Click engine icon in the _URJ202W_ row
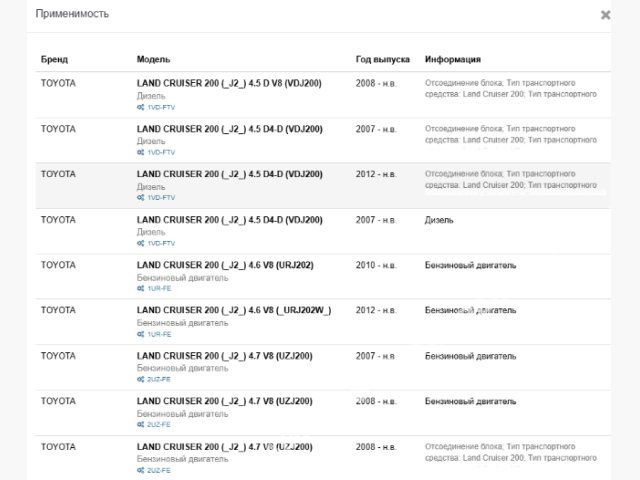This screenshot has height=480, width=640. 140,334
